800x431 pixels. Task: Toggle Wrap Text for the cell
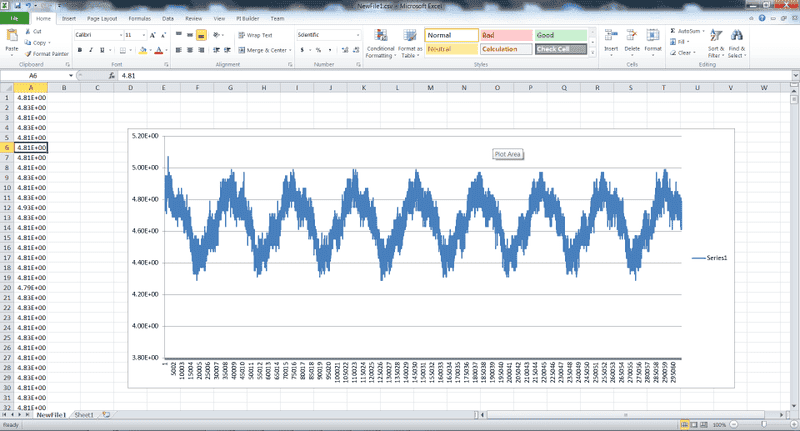pyautogui.click(x=253, y=35)
